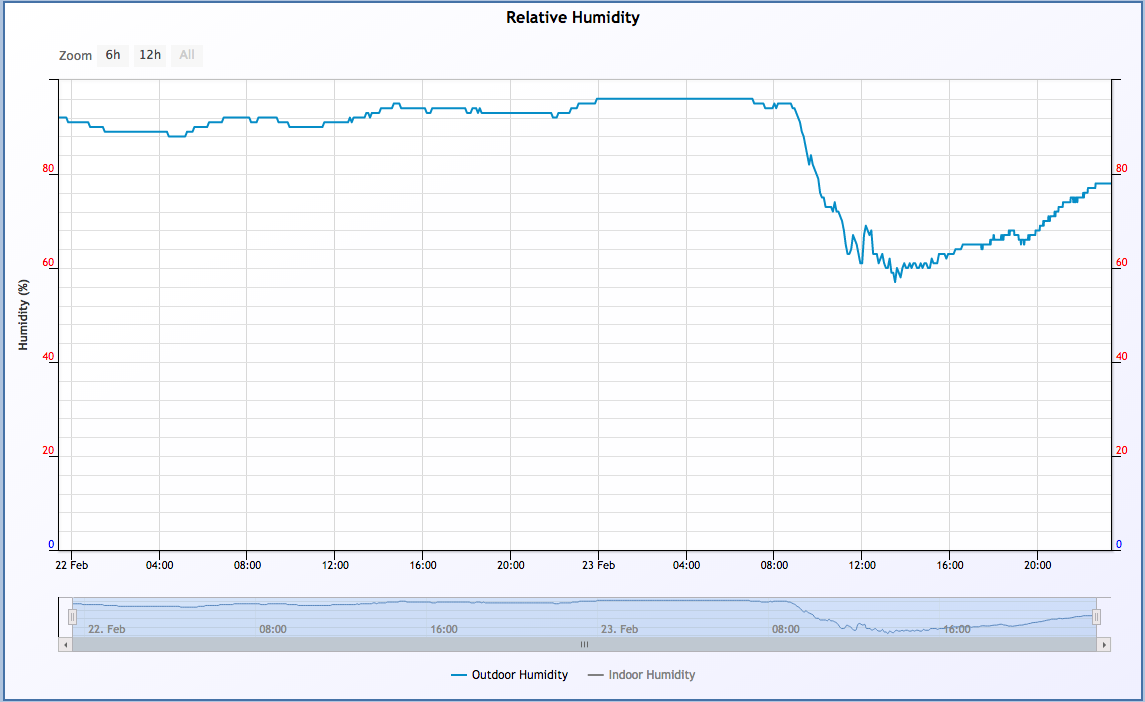The image size is (1145, 702).
Task: Toggle Outdoor Humidity series in legend
Action: pyautogui.click(x=510, y=675)
